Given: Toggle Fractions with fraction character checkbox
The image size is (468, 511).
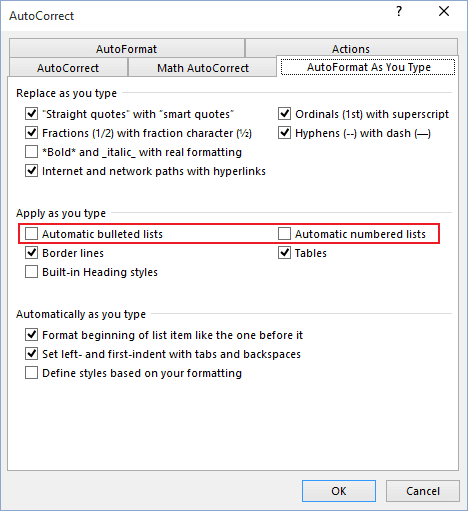Looking at the screenshot, I should [32, 133].
